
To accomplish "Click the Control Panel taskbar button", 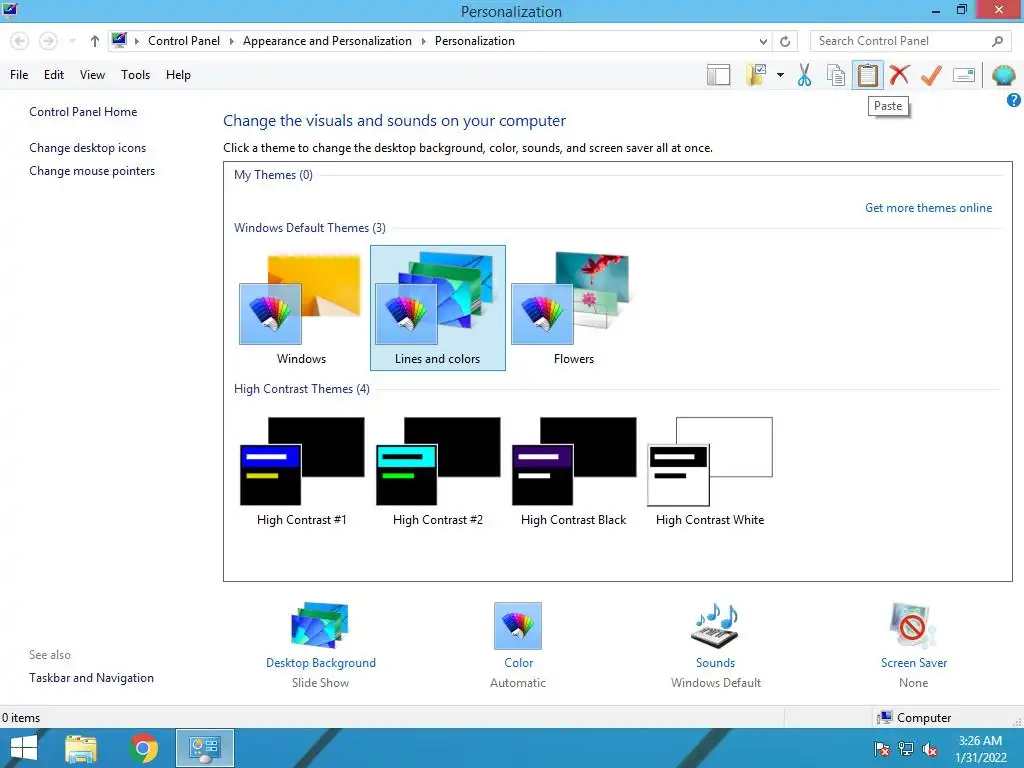I will [205, 748].
